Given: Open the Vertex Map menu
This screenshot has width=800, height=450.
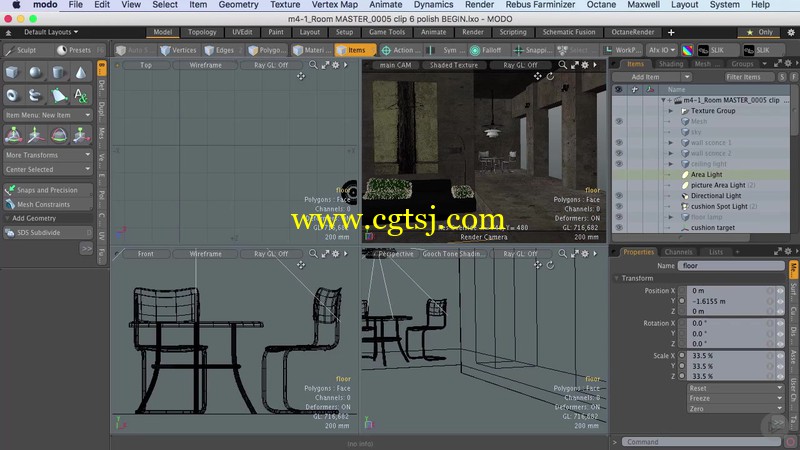Looking at the screenshot, I should click(335, 5).
